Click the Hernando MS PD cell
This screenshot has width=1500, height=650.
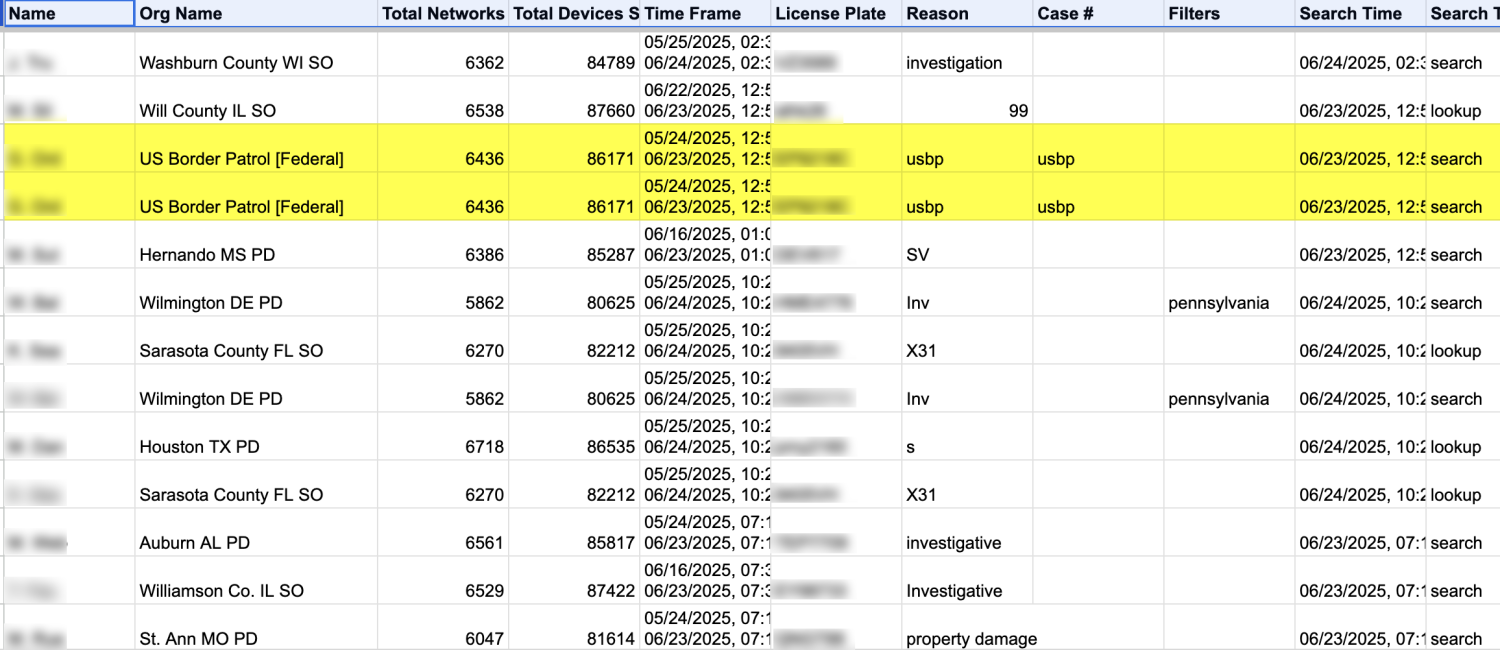[x=257, y=245]
